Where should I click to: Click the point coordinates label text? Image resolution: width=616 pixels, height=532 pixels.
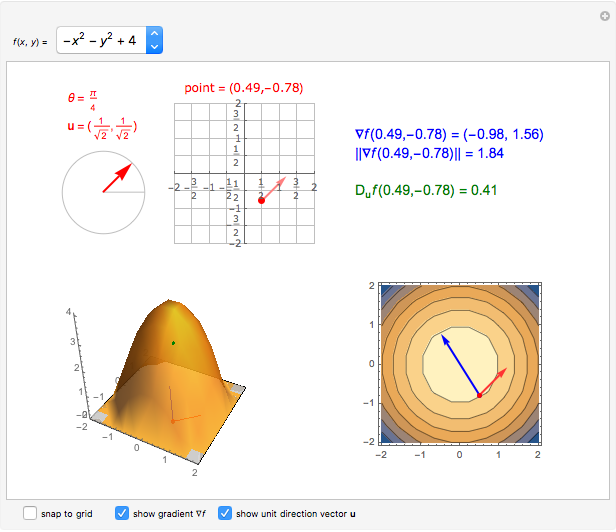[244, 88]
